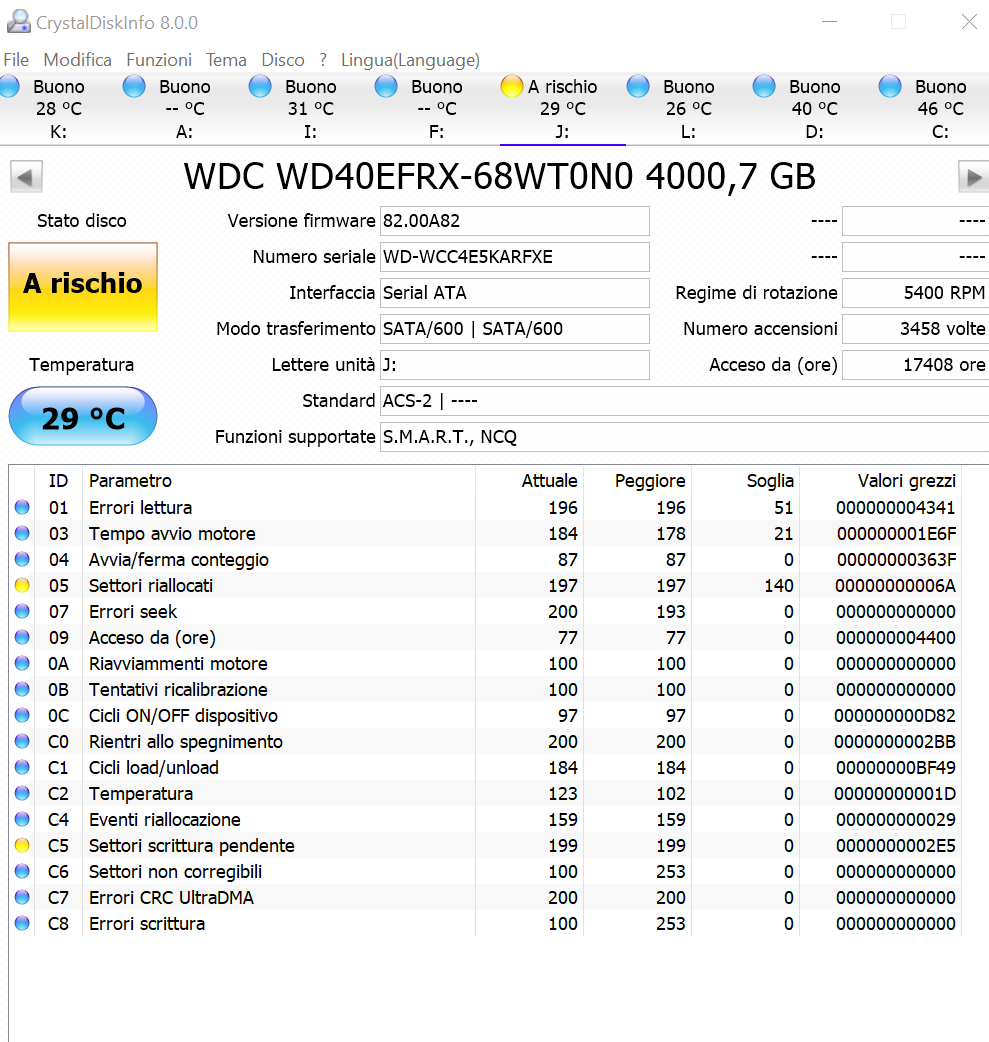Click status dot of Rientri allo spegnimento

(22, 742)
